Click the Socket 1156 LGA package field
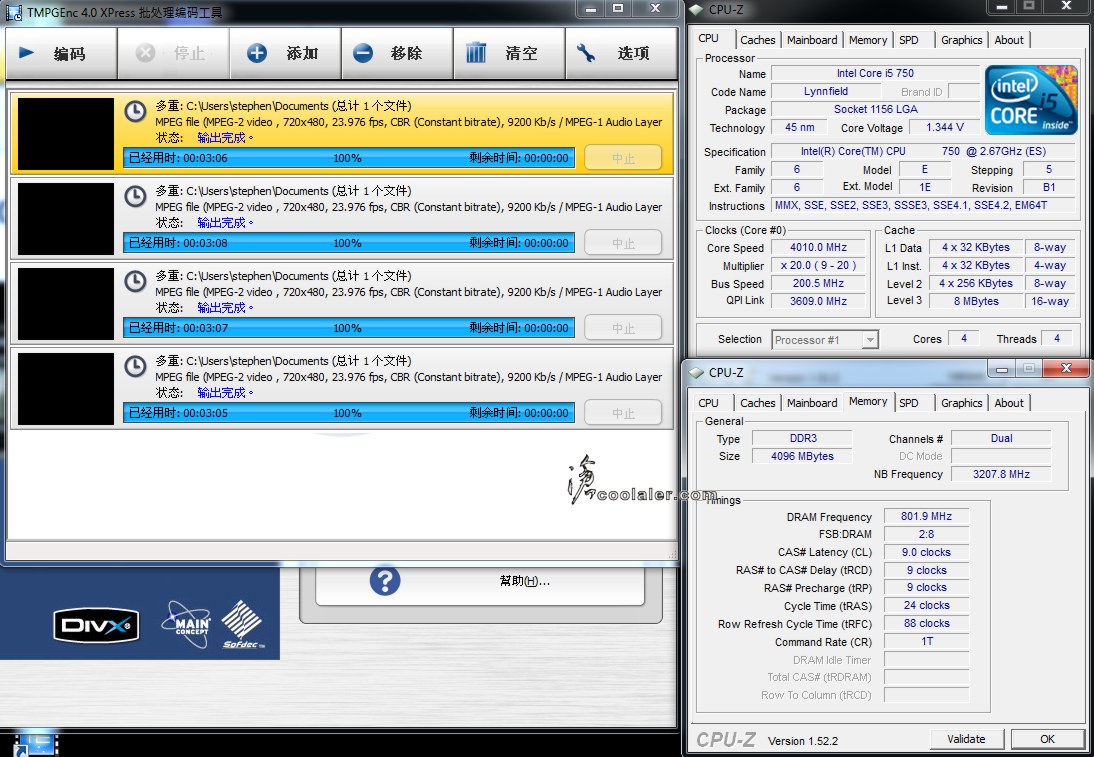1094x757 pixels. point(875,109)
